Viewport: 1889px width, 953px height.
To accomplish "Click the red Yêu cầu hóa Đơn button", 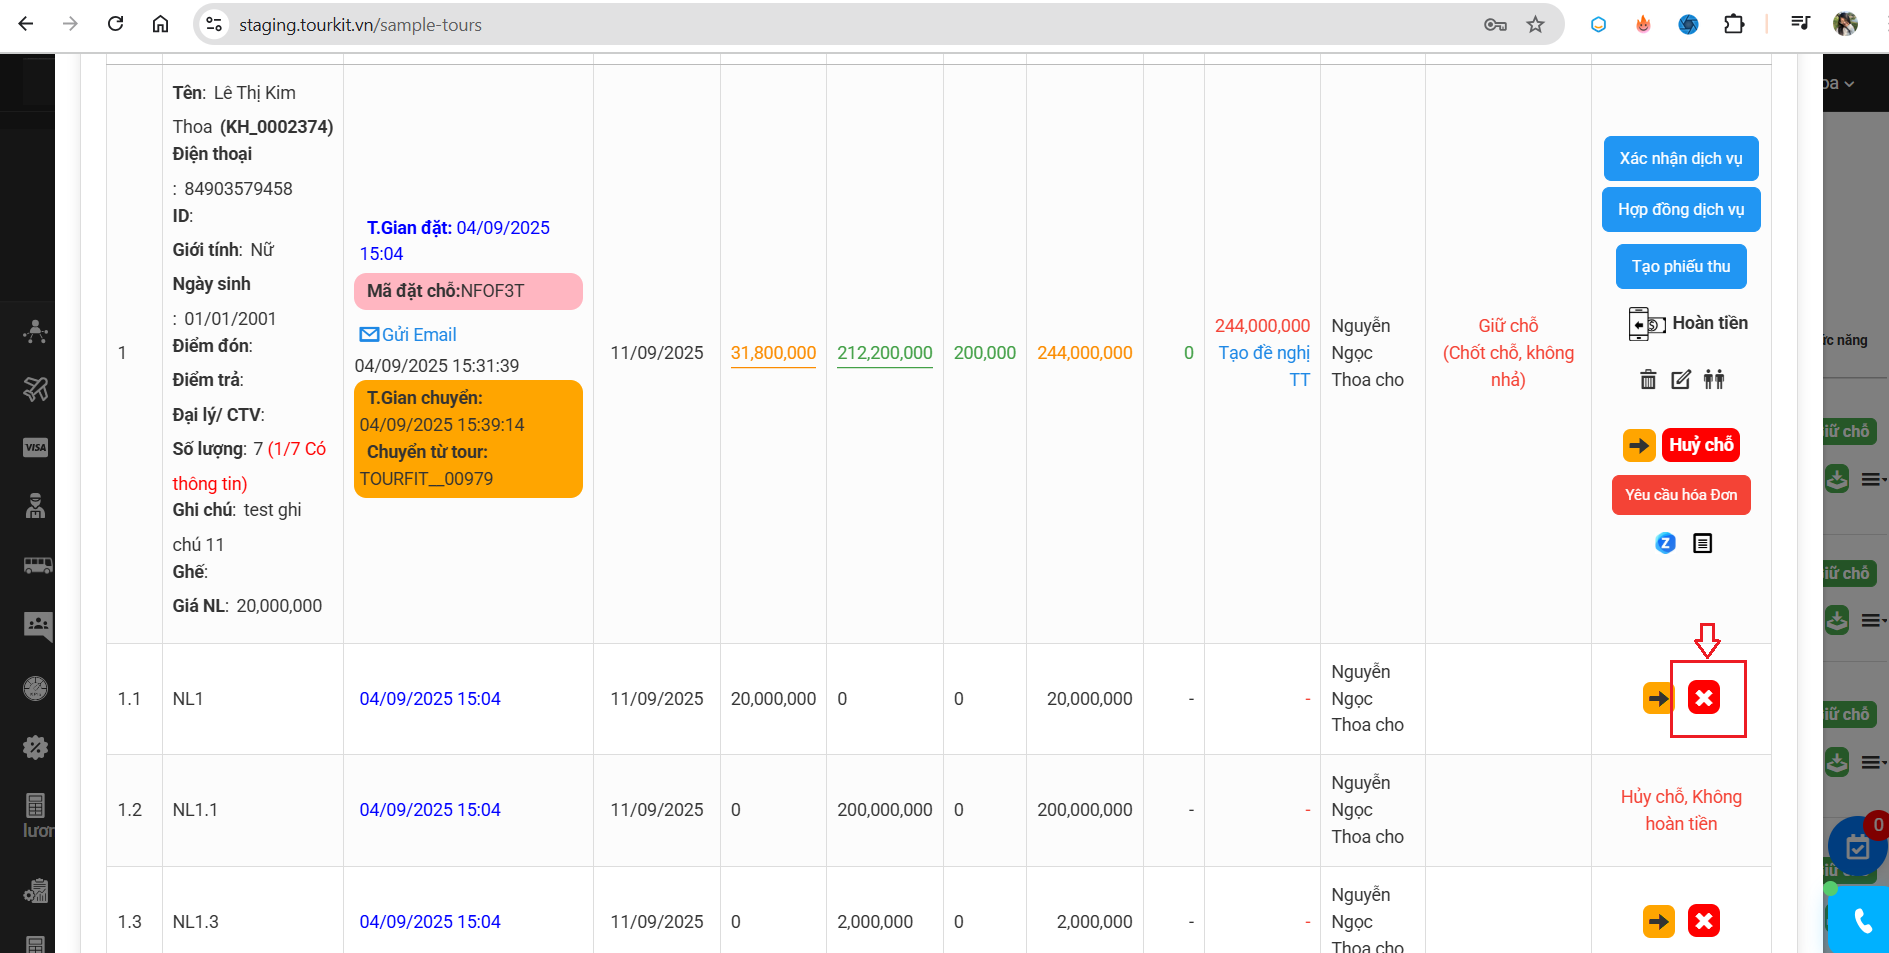I will coord(1680,495).
